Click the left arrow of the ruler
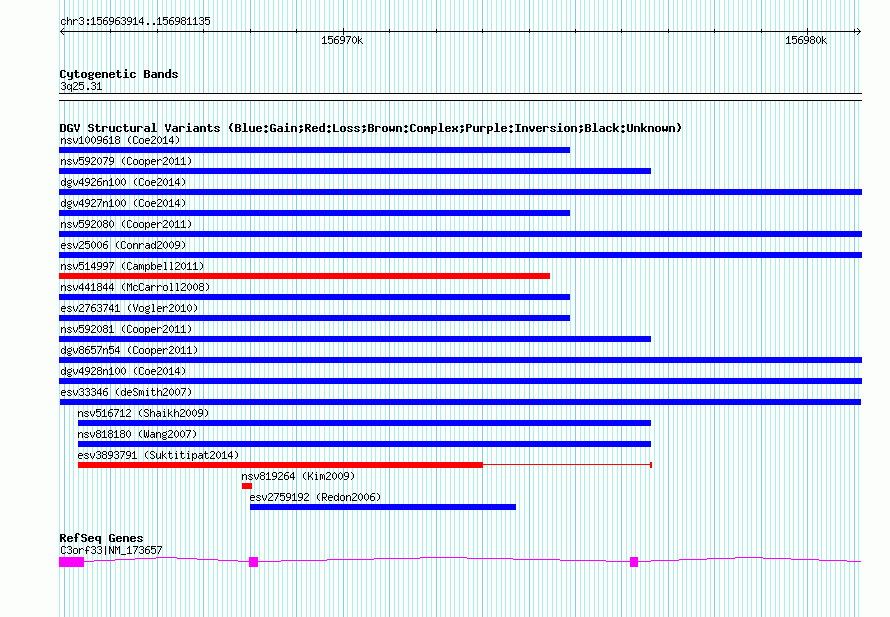 click(x=62, y=32)
